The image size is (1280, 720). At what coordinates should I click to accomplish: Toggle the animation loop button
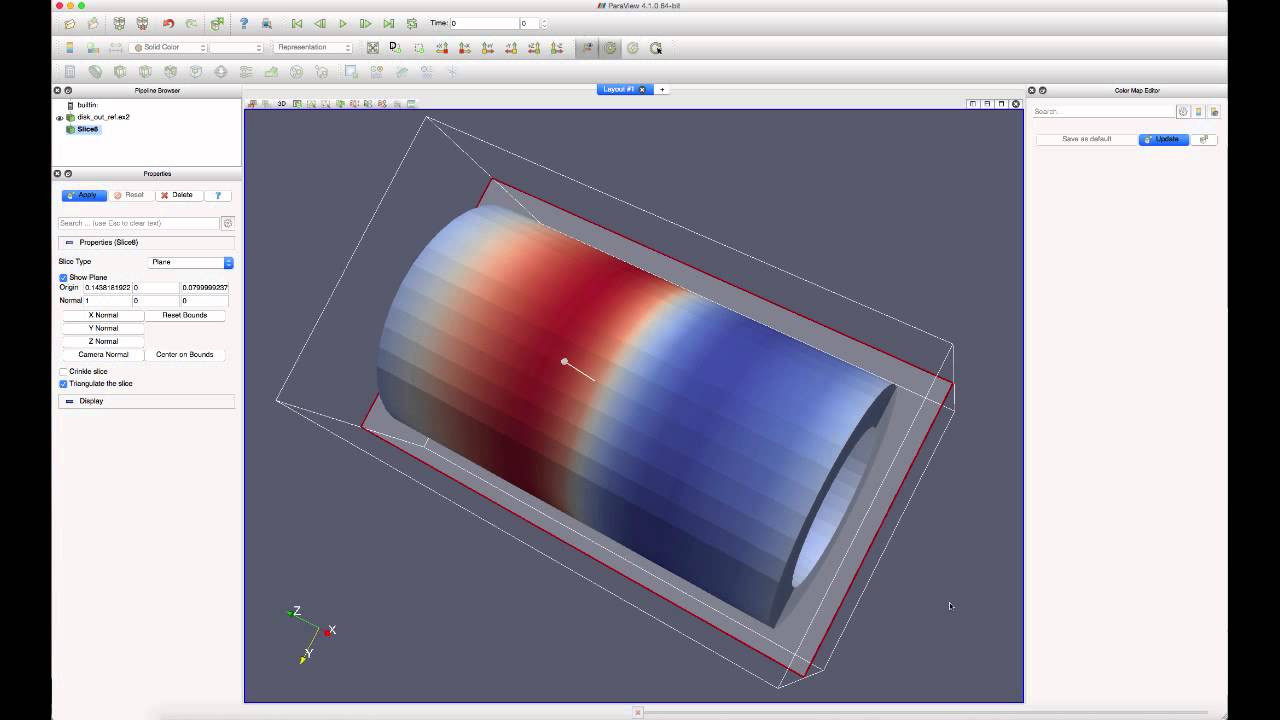(x=412, y=24)
